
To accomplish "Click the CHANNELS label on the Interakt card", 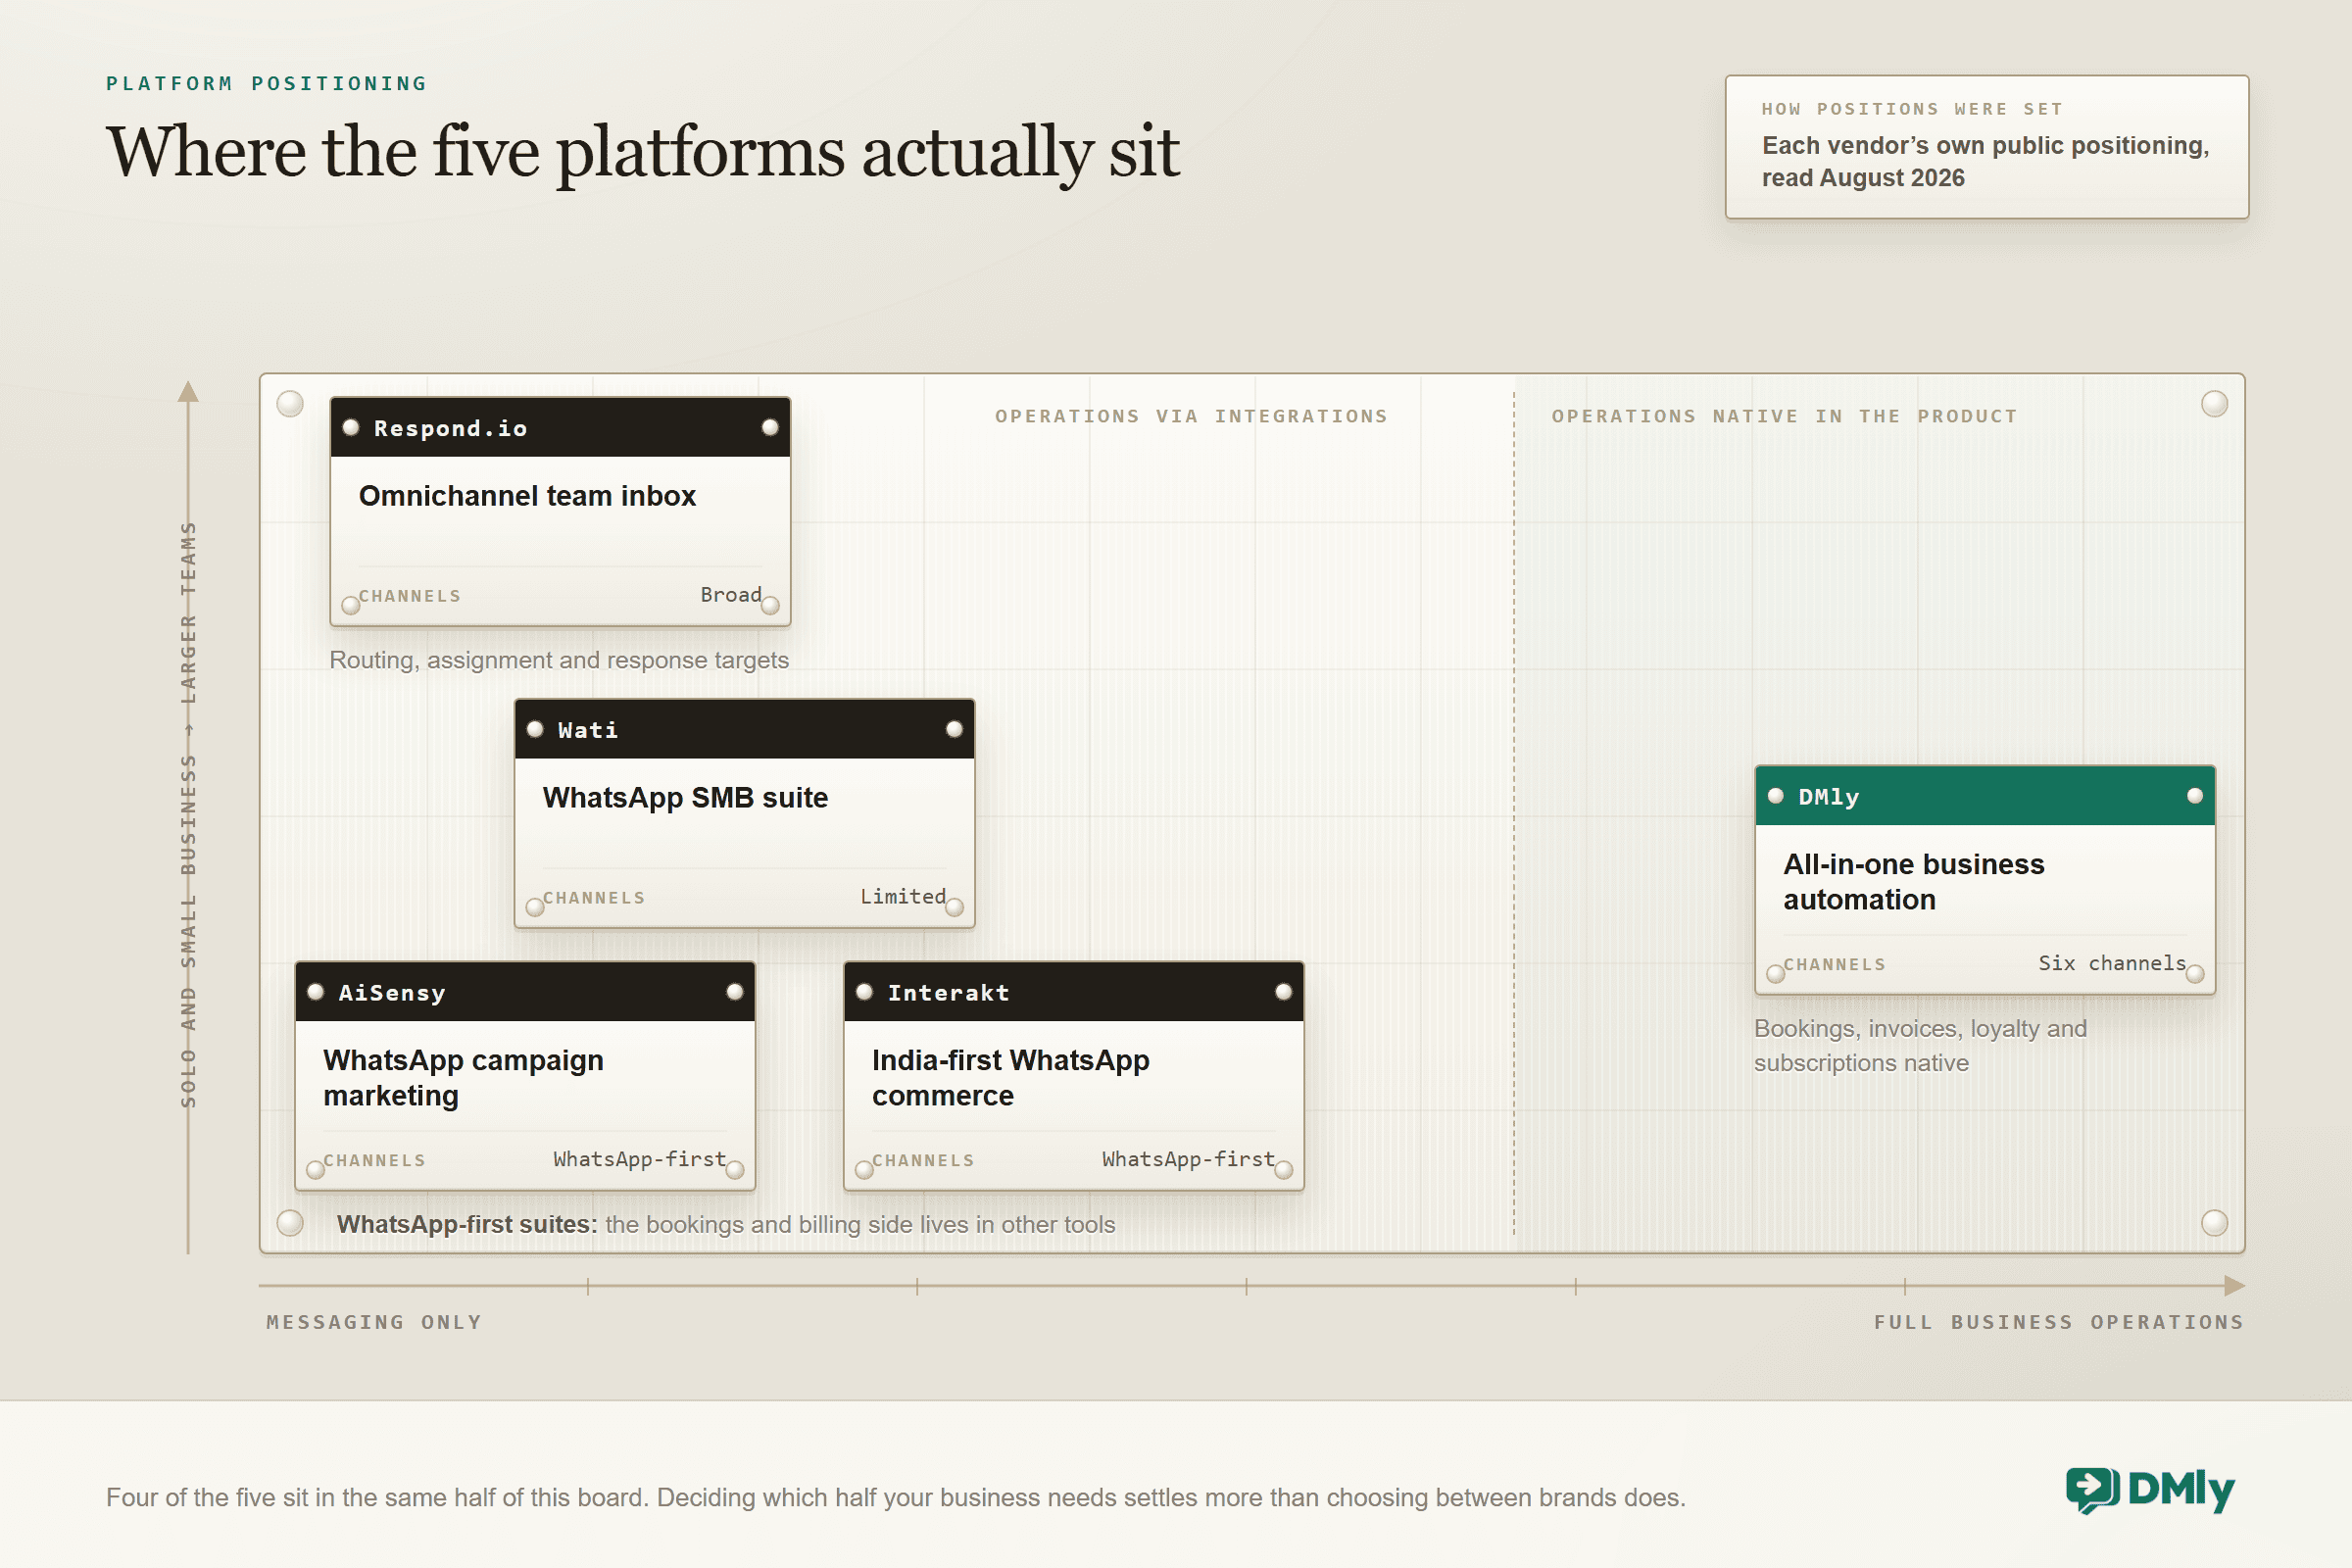I will (923, 1161).
